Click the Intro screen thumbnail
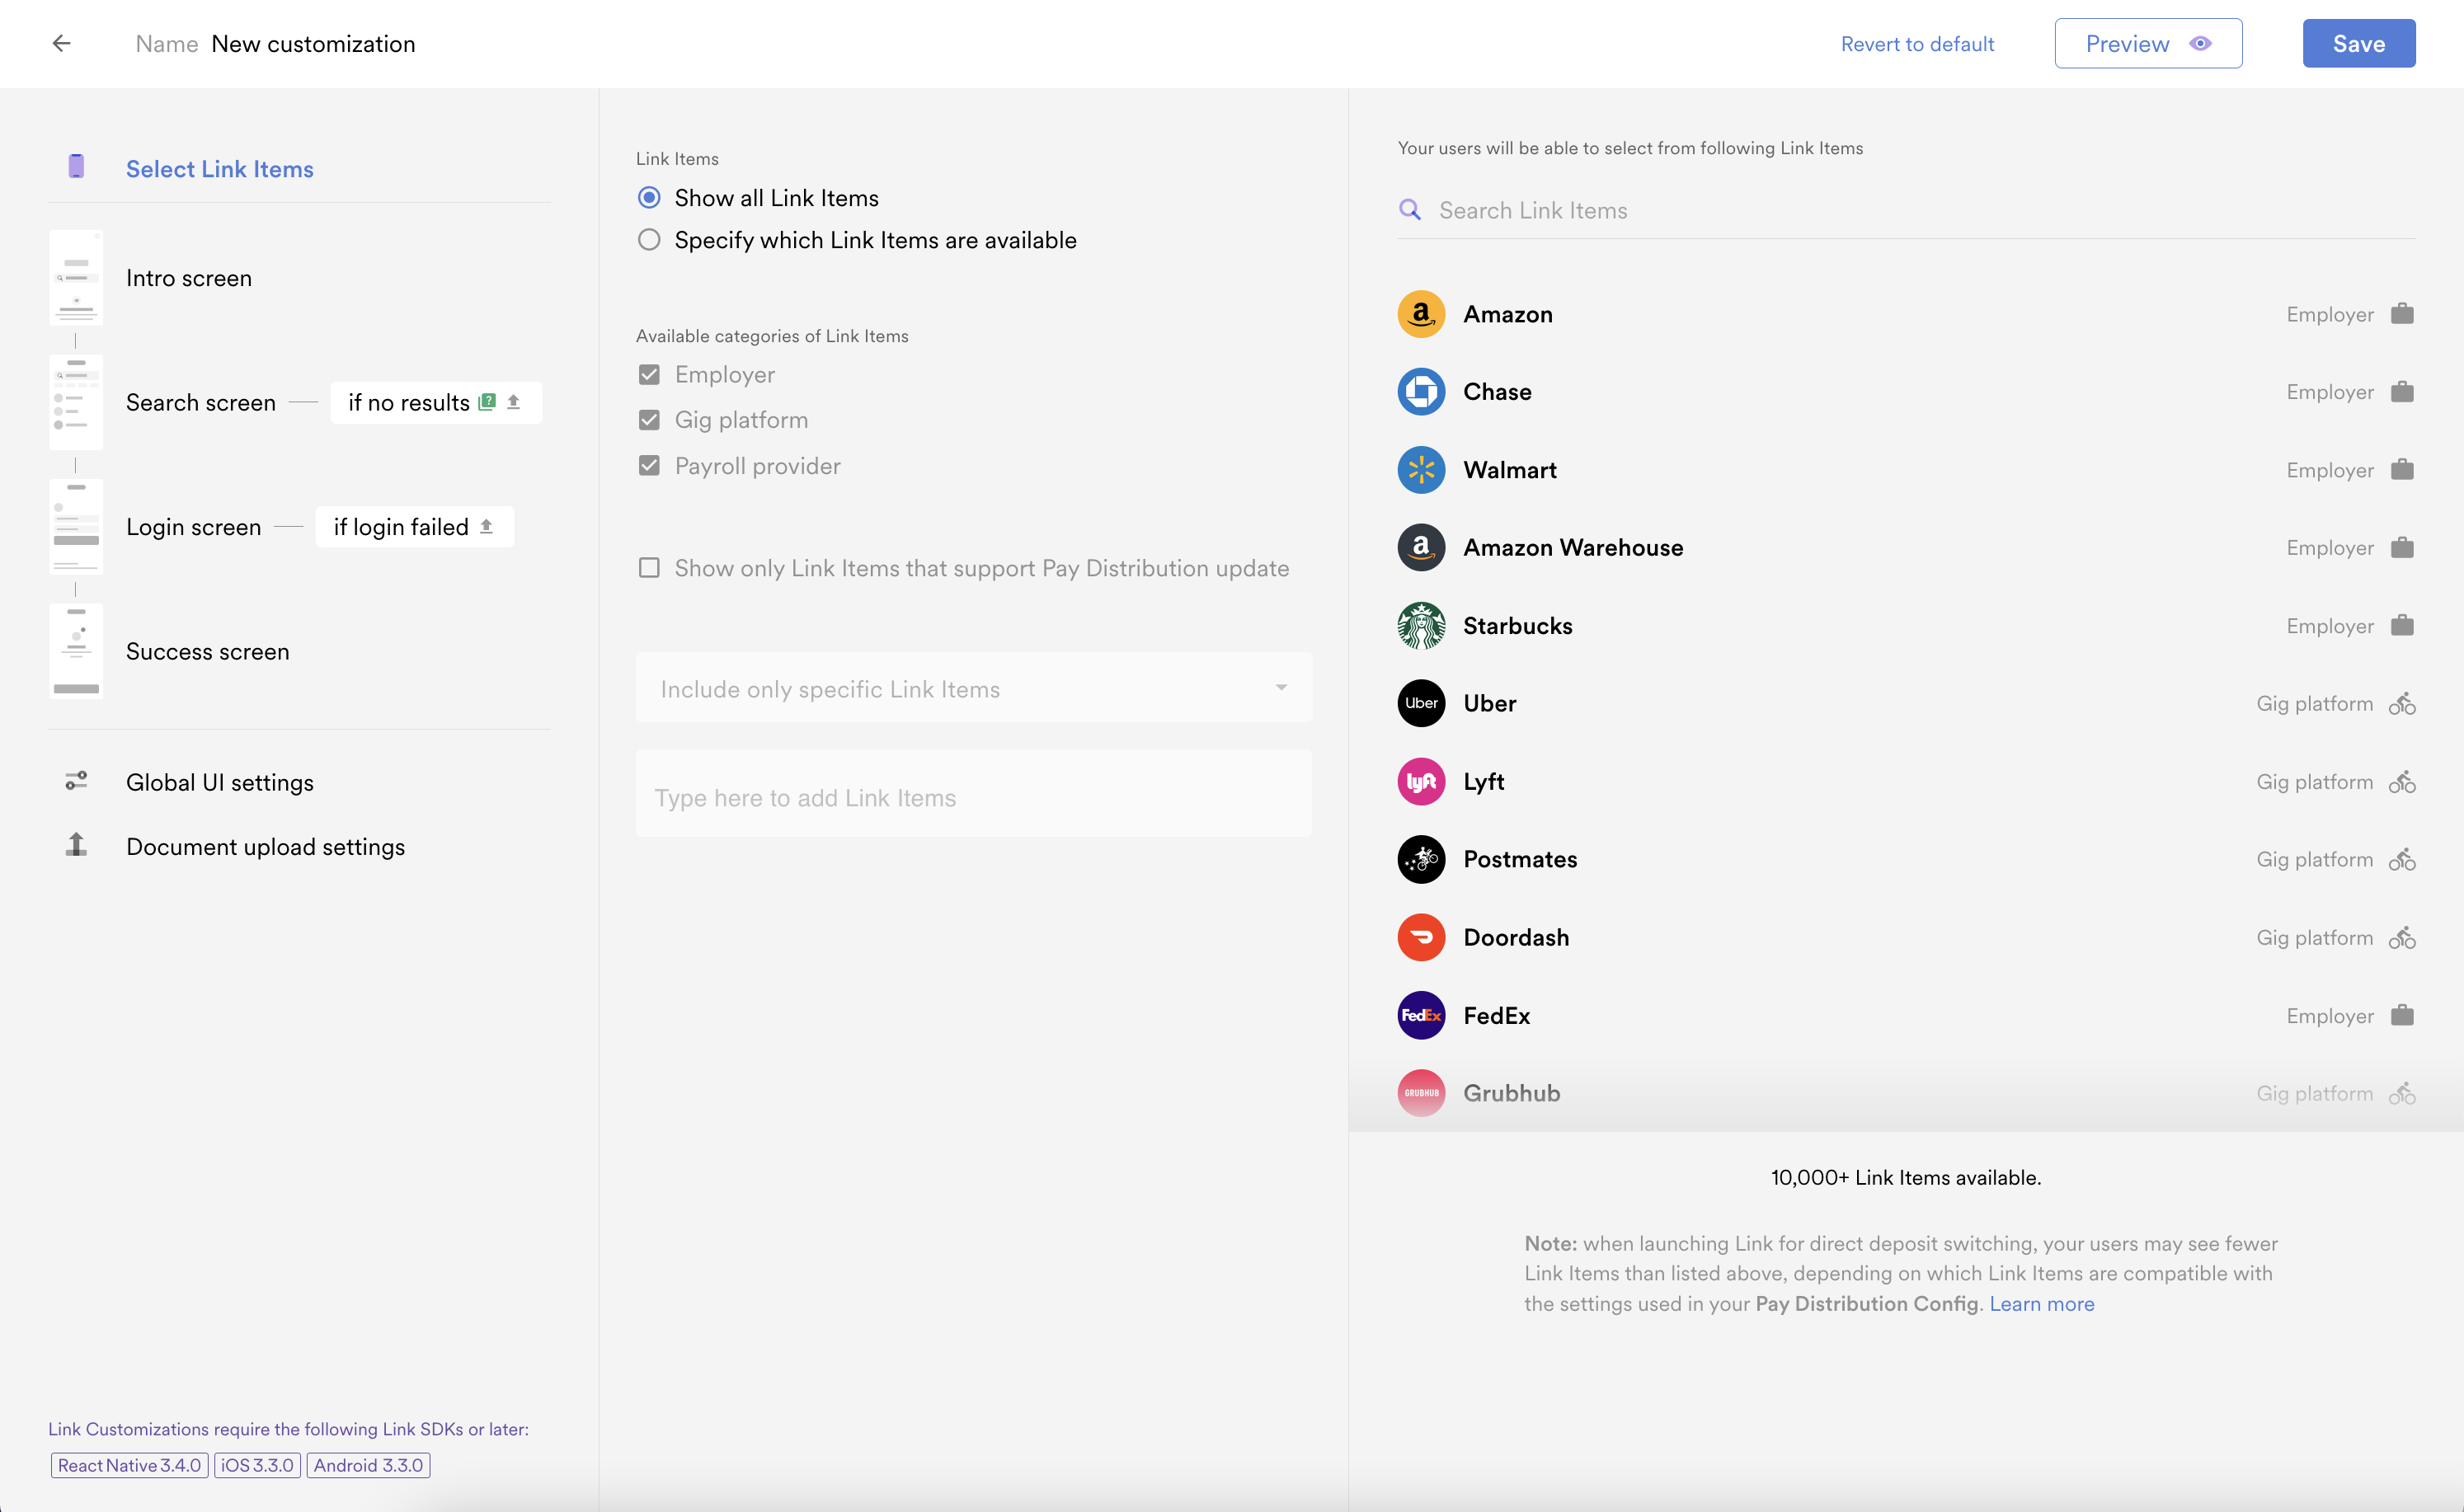Viewport: 2464px width, 1512px height. pos(76,278)
